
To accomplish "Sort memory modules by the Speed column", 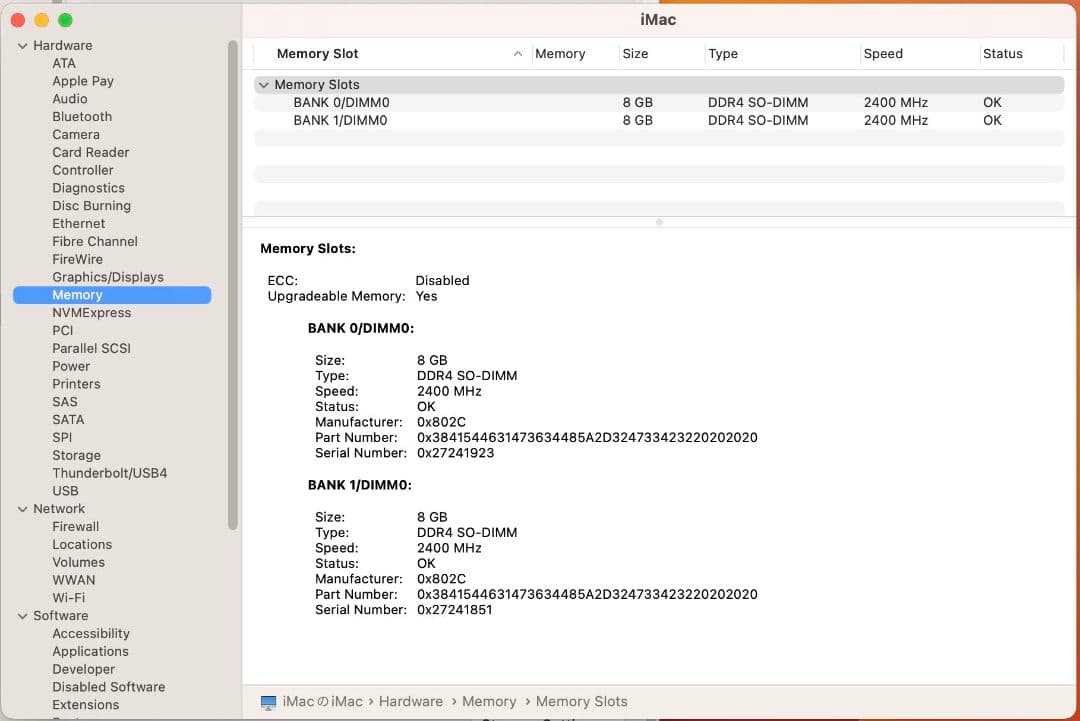I will (883, 53).
